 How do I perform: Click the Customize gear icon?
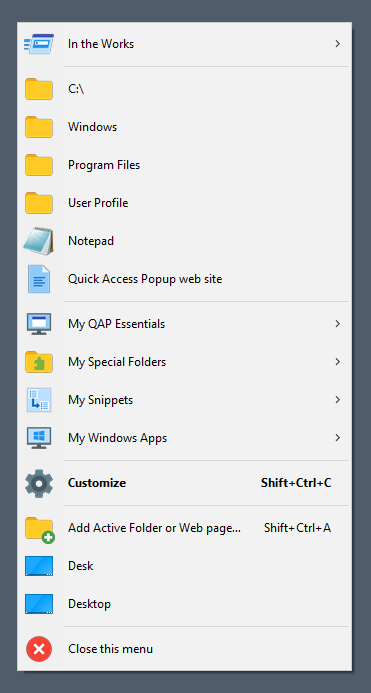[x=39, y=483]
